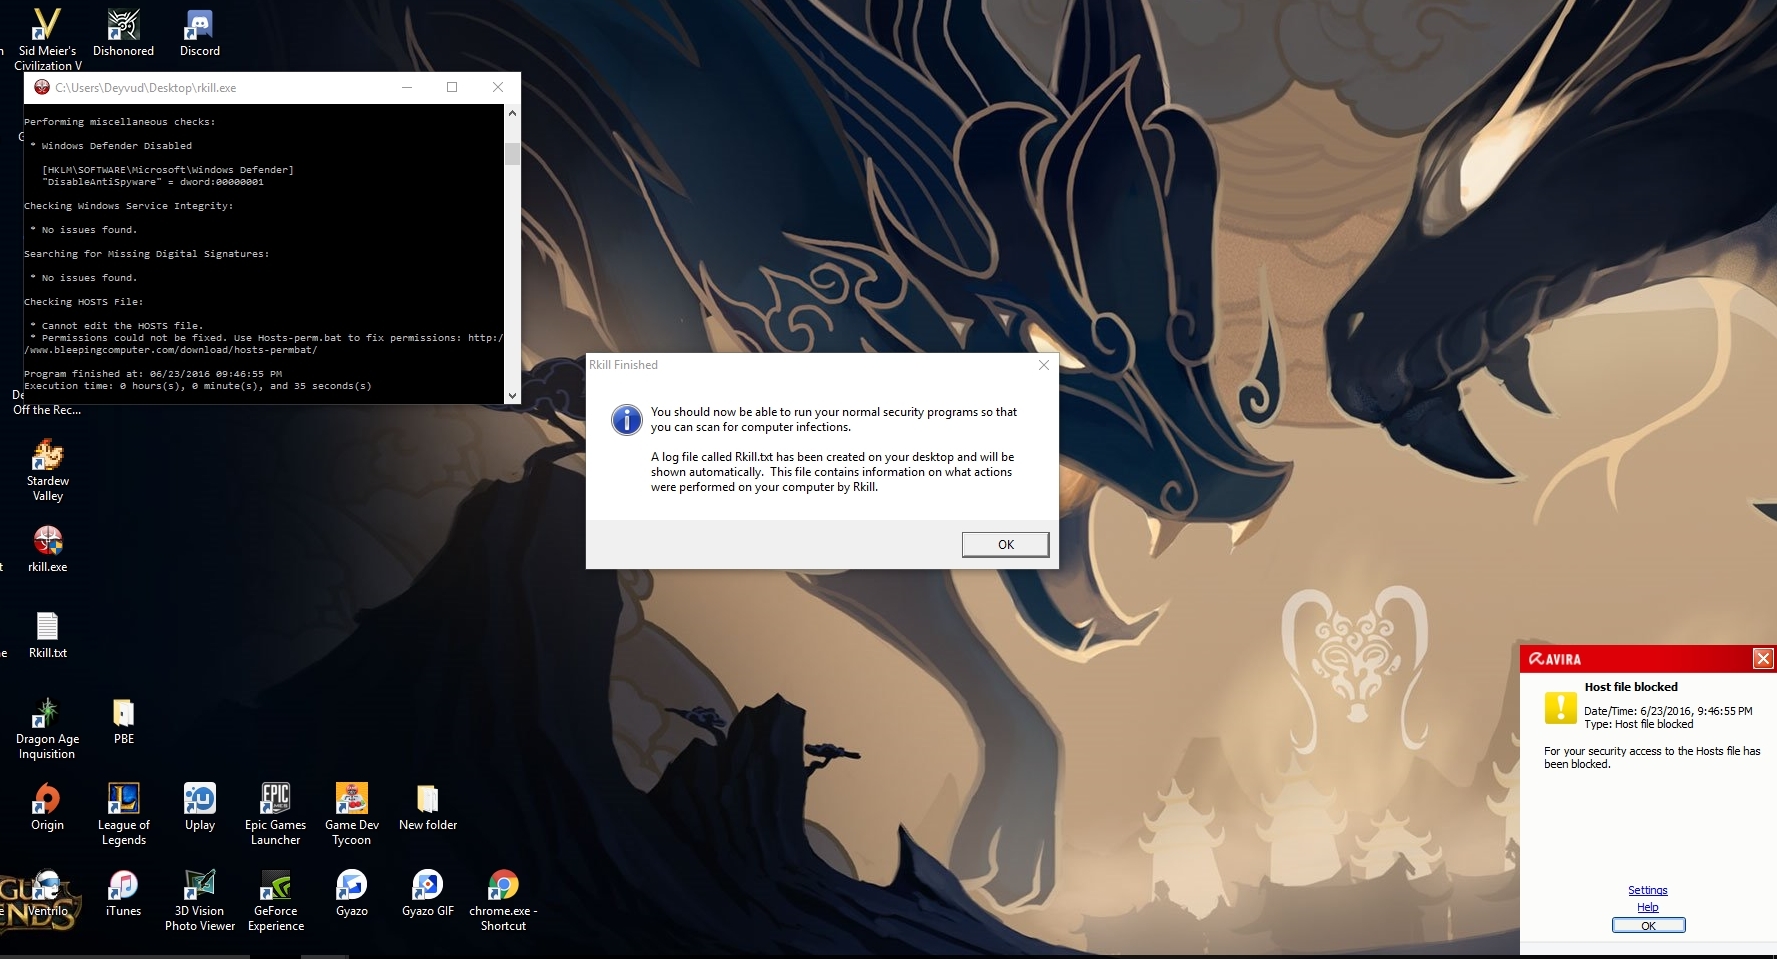Open the Help link in Avira popup
This screenshot has width=1777, height=959.
[x=1648, y=907]
